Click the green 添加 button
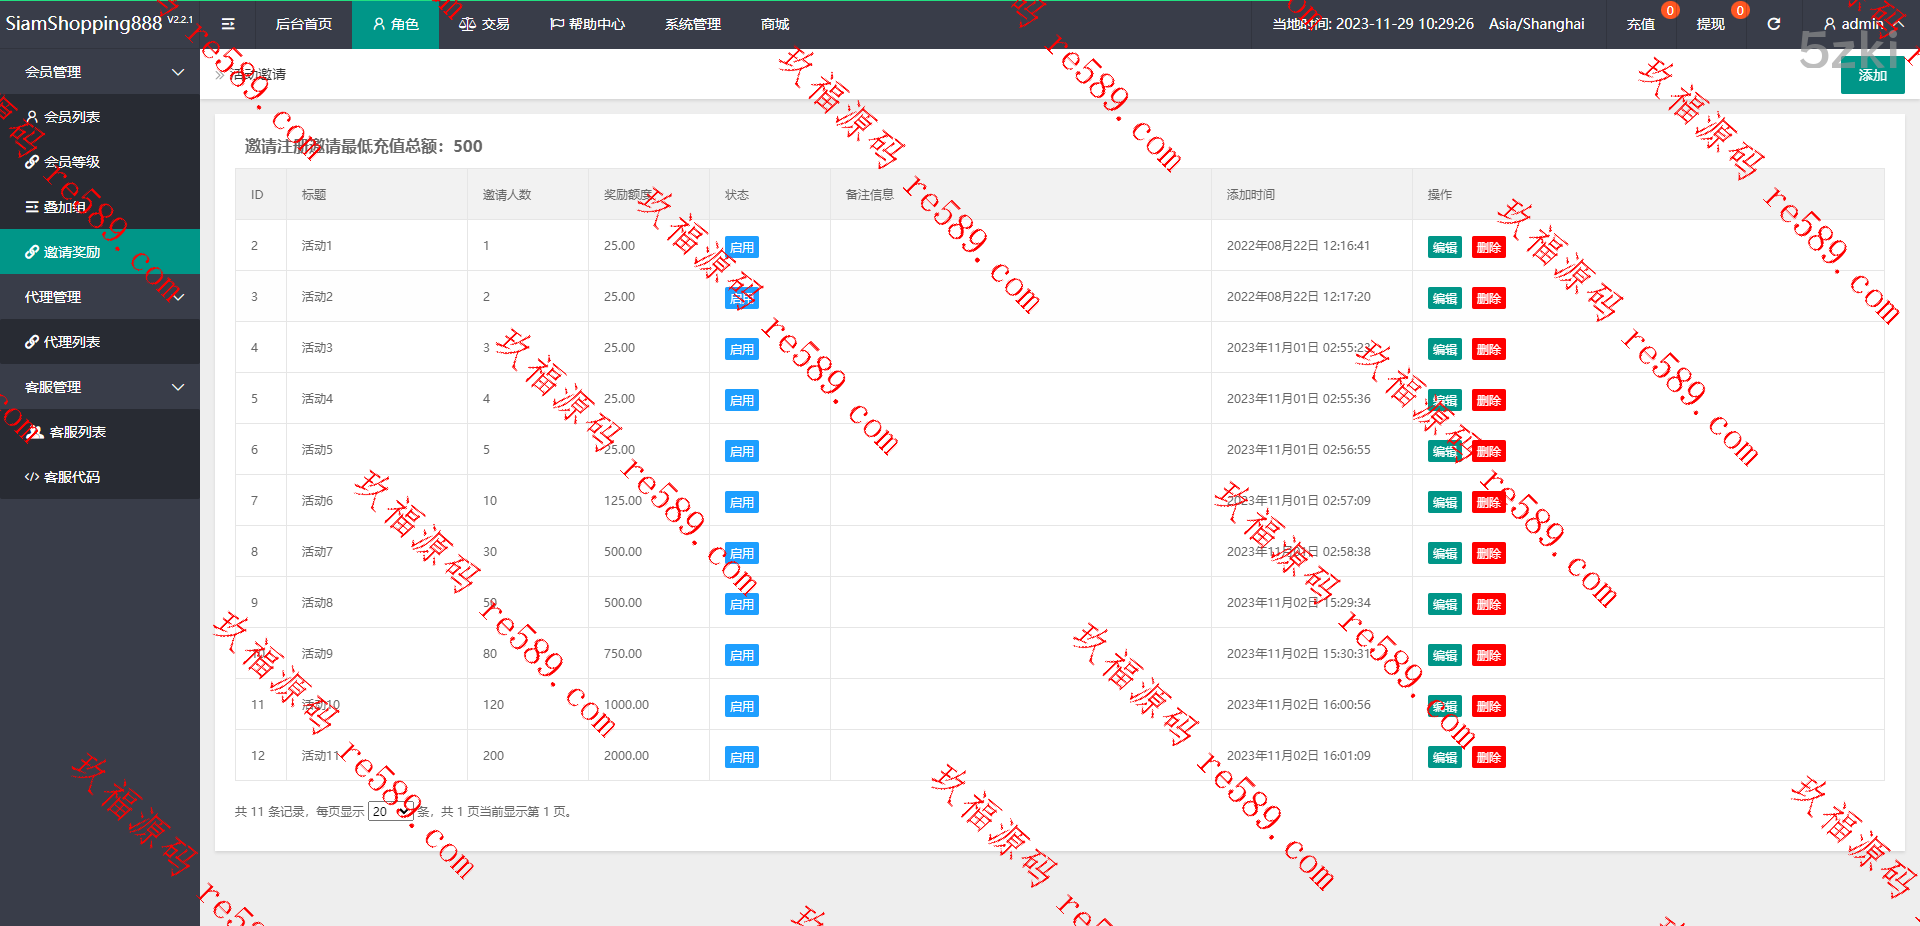This screenshot has height=926, width=1920. click(x=1872, y=76)
